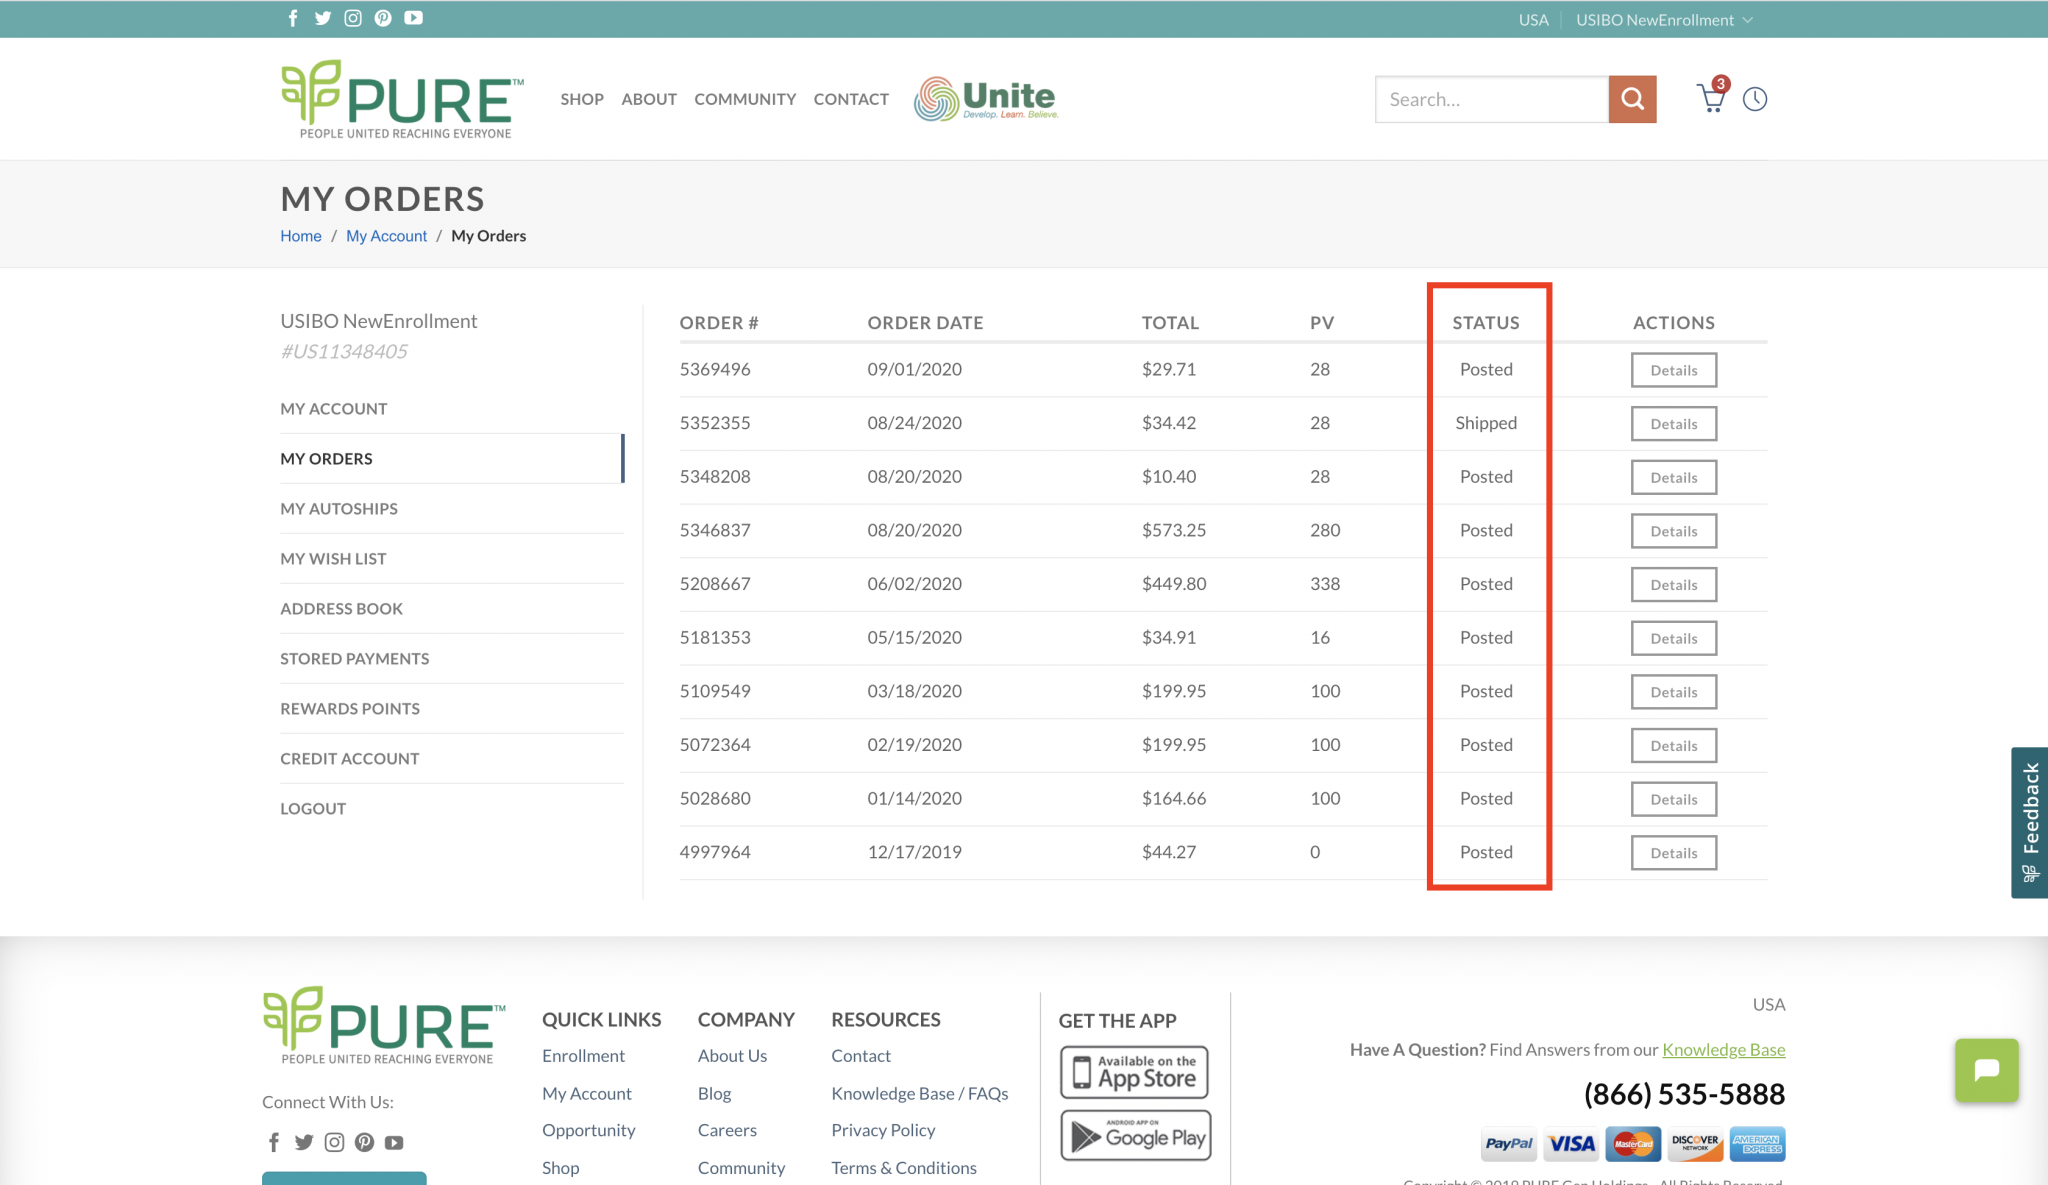
Task: View Details for order 5346837
Action: tap(1674, 531)
